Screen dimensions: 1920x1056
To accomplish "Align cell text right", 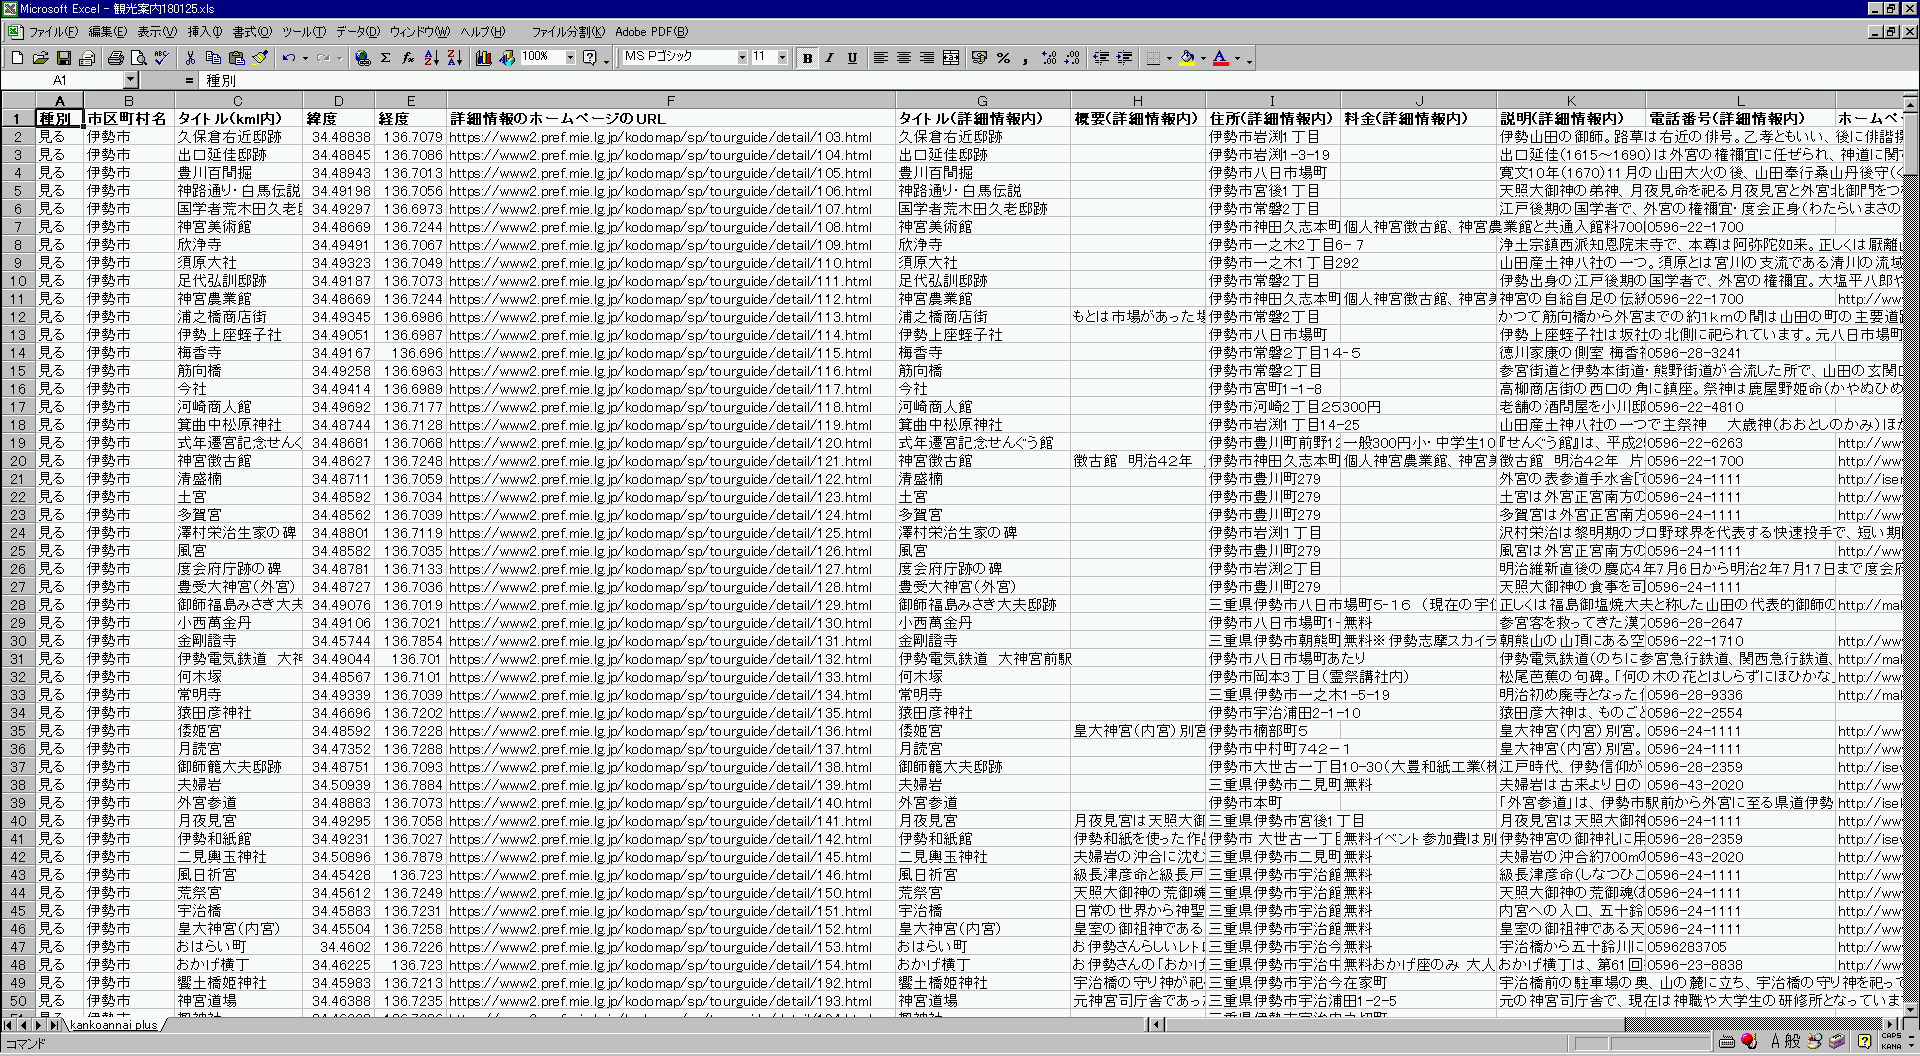I will point(927,58).
